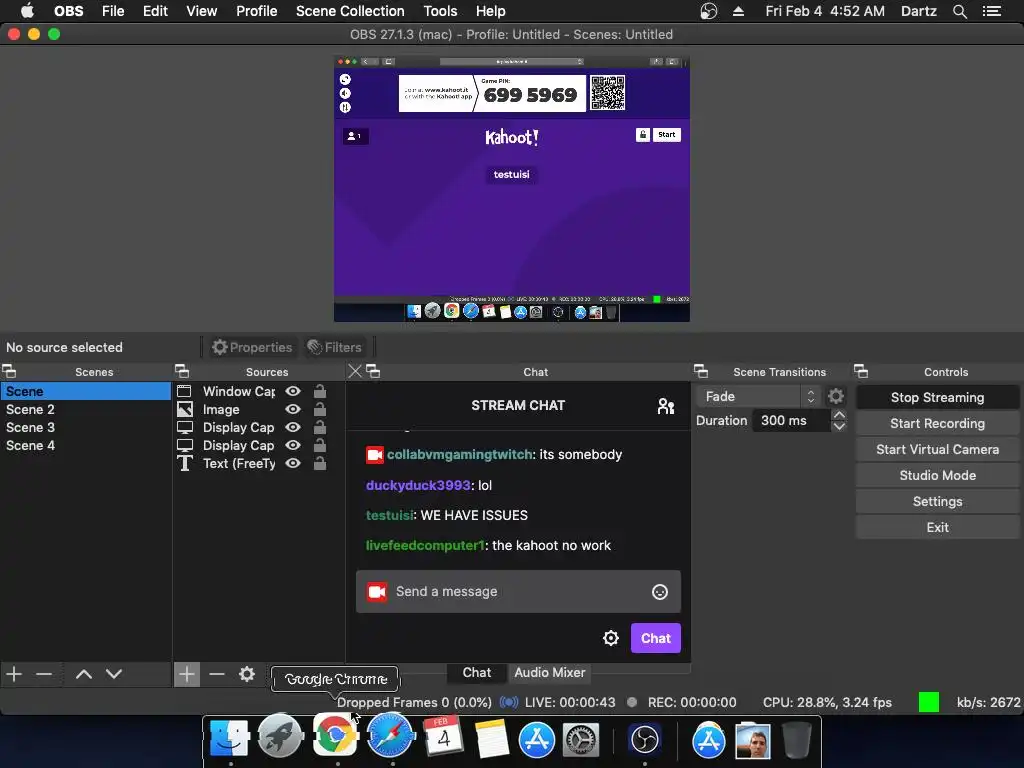Pop out the Scene Transitions dock
1024x768 pixels.
click(x=701, y=372)
